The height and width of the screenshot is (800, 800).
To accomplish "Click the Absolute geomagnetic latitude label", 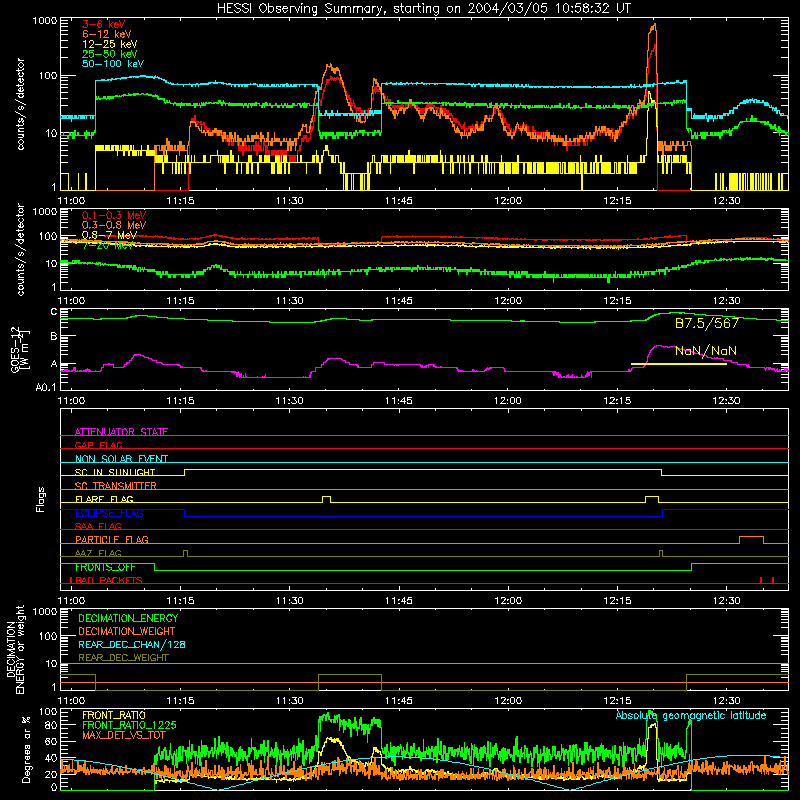I will 691,715.
